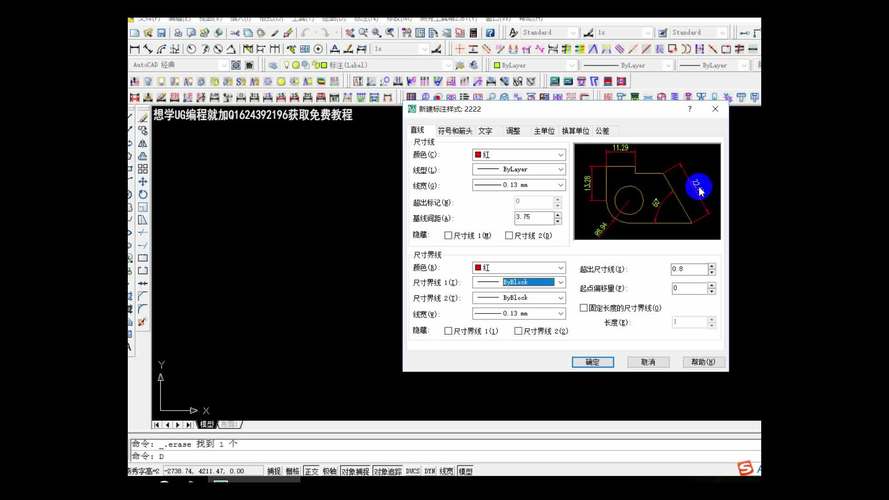Switch to 换算单位 tab
Screen dimensions: 889x500
pyautogui.click(x=575, y=131)
